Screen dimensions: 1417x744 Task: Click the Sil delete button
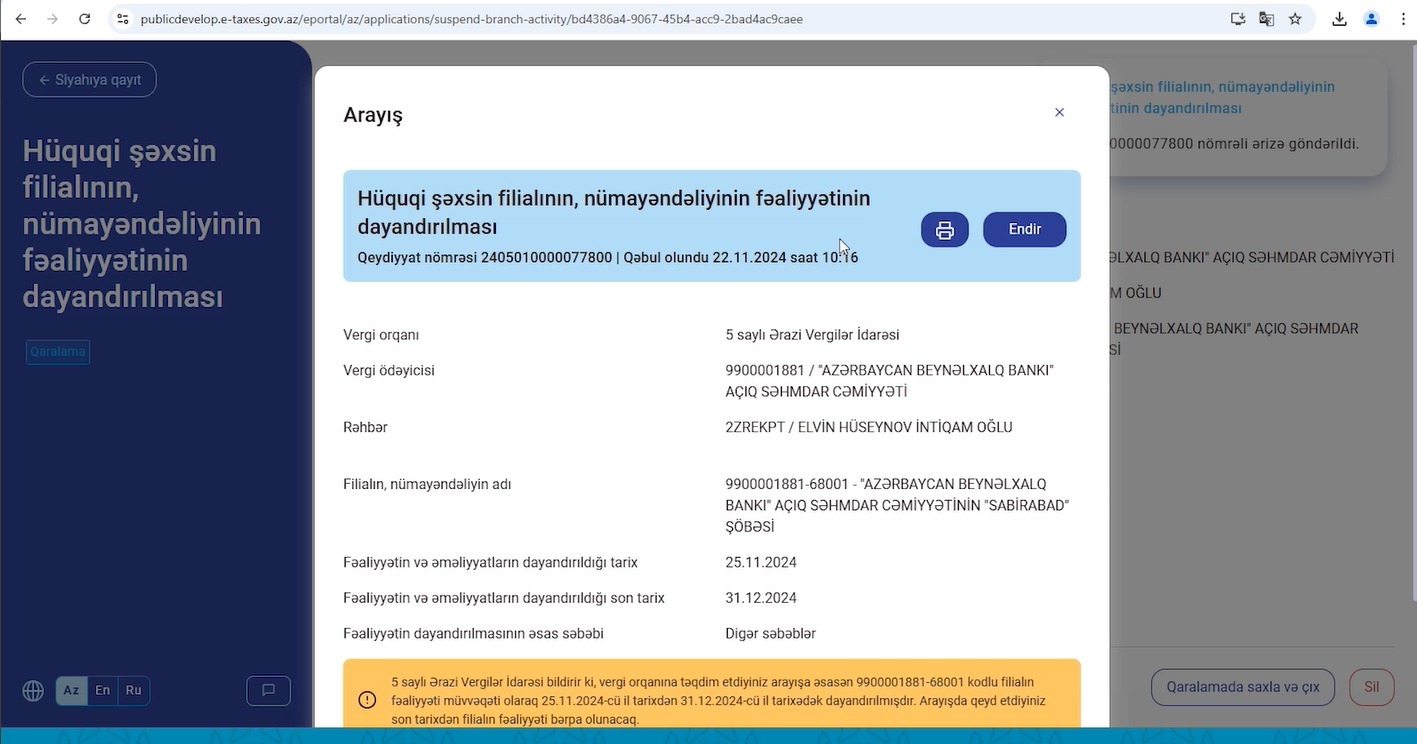tap(1371, 688)
